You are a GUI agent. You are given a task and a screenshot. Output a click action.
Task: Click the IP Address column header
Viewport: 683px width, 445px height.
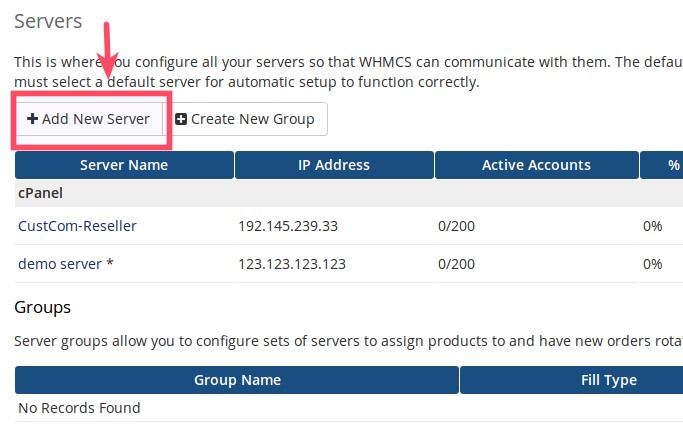click(x=333, y=165)
